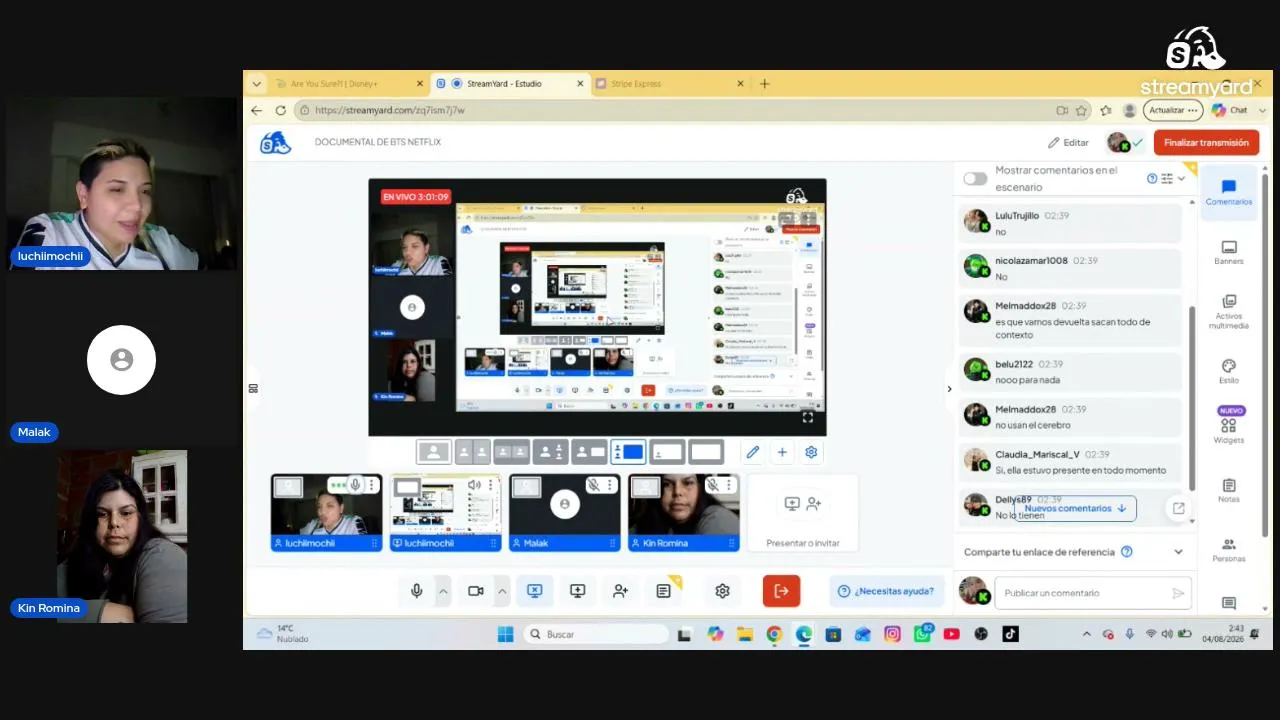
Task: Select the cropped two-person layout
Action: (511, 452)
